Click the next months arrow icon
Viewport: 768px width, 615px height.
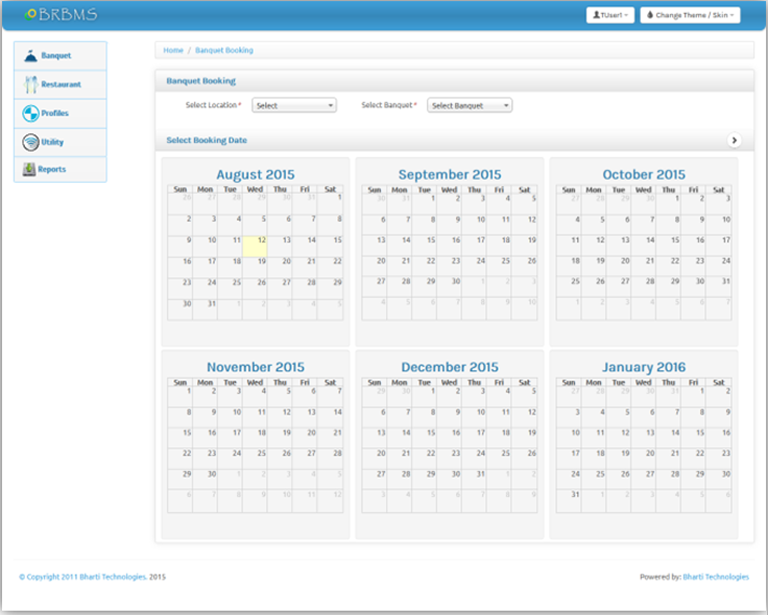734,141
